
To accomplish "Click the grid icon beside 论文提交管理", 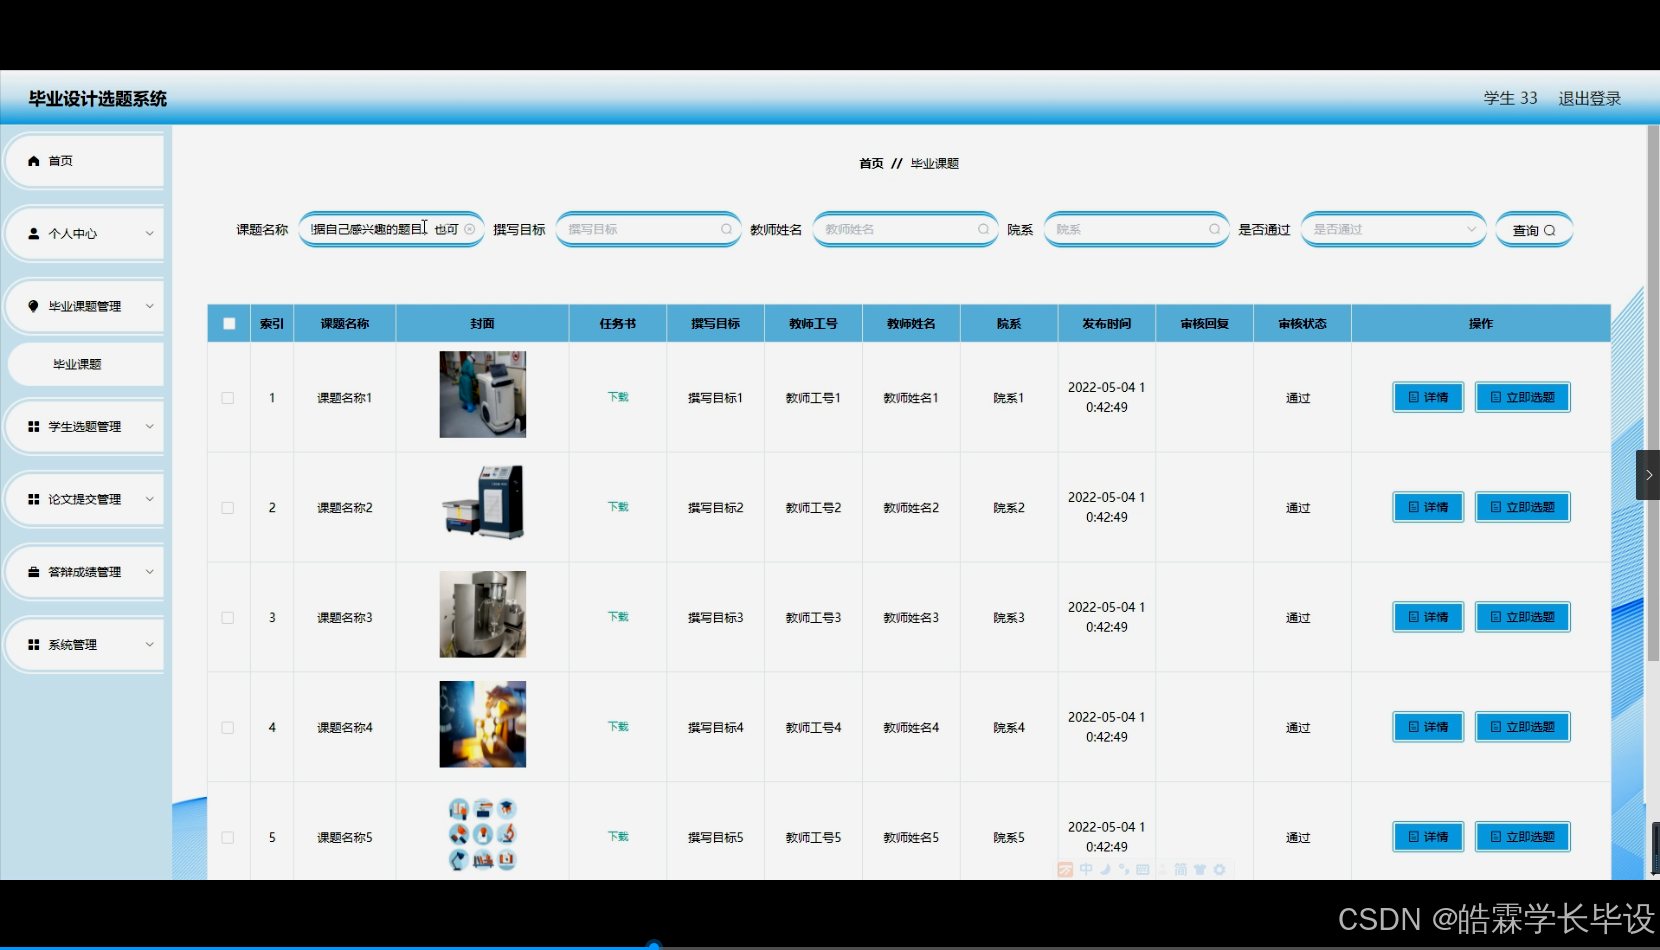I will click(x=34, y=499).
